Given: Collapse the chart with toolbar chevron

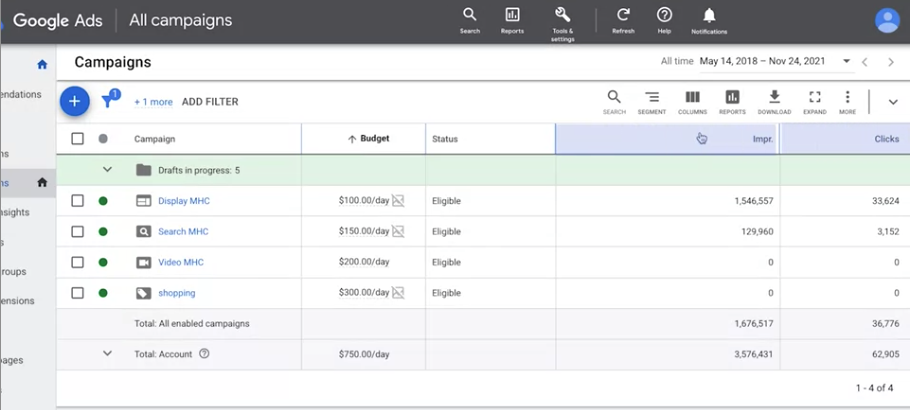Looking at the screenshot, I should (893, 102).
